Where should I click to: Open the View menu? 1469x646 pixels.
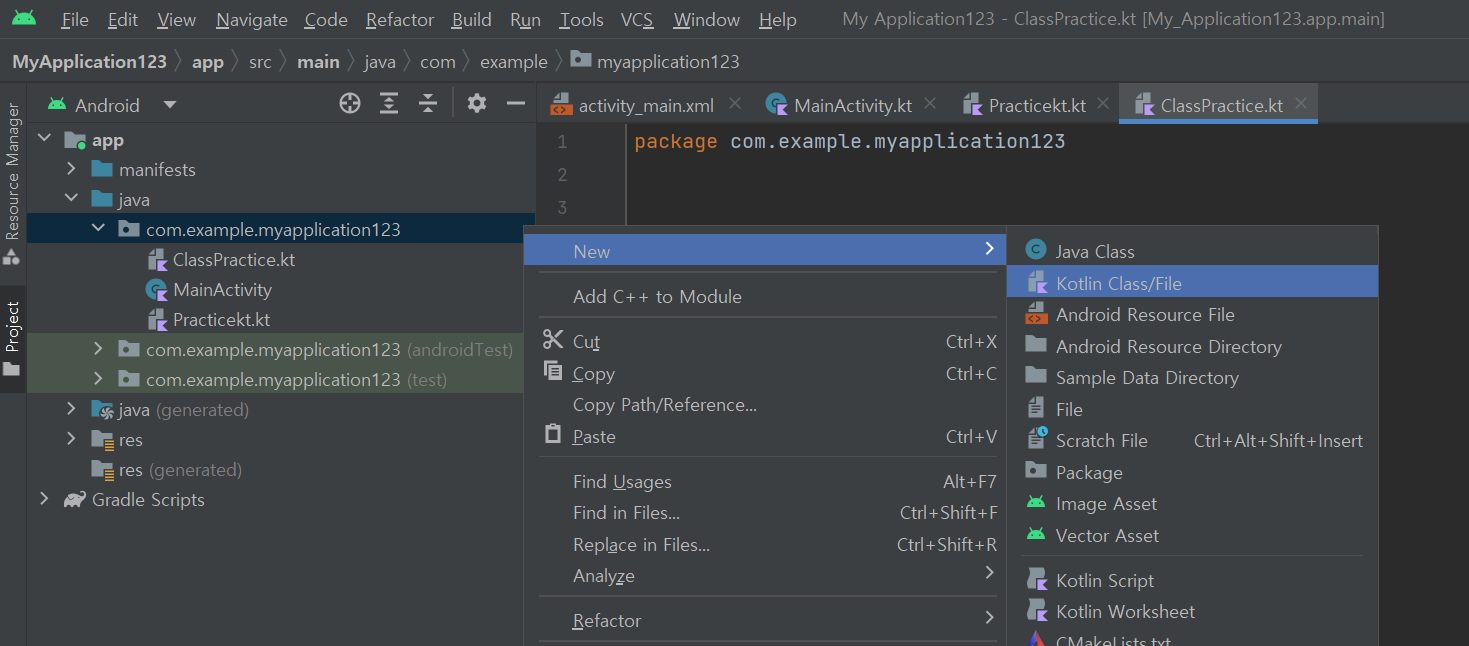pos(177,20)
